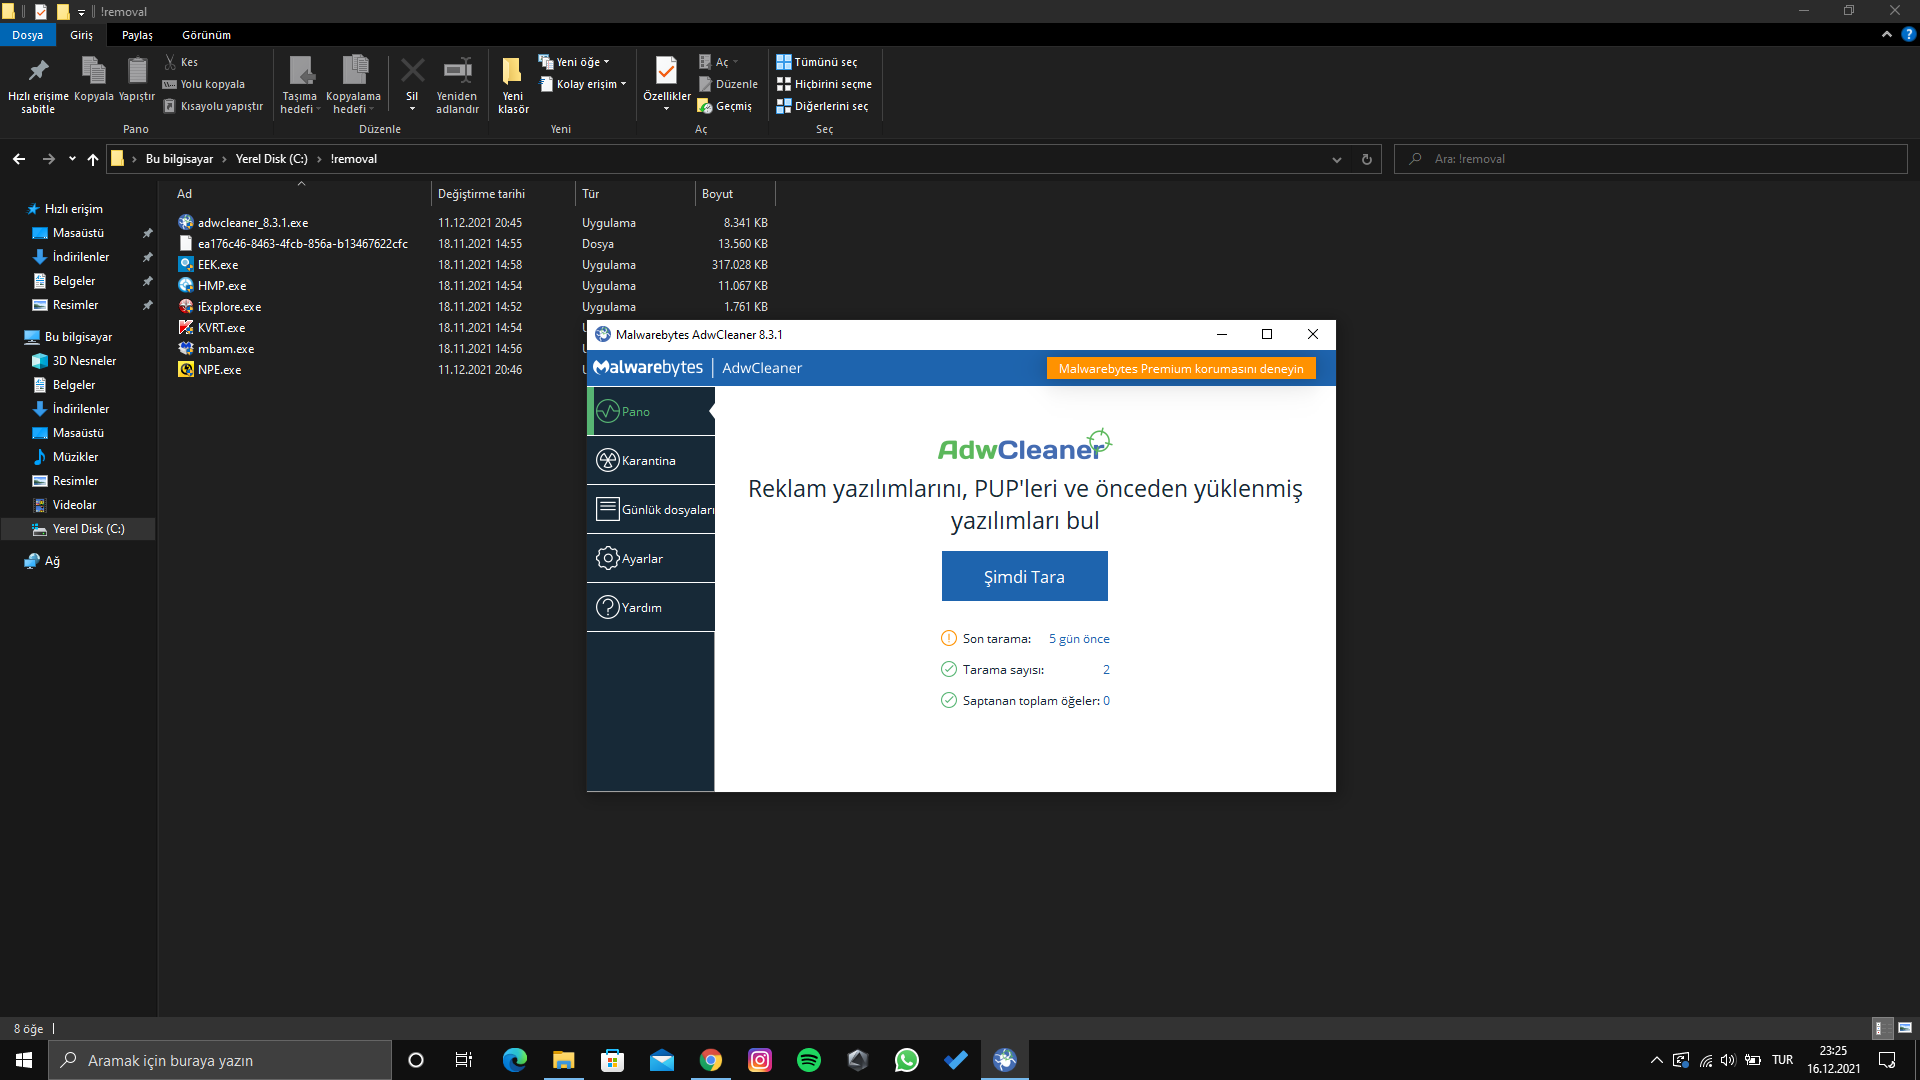This screenshot has height=1080, width=1920.
Task: Switch to large icons view toggle
Action: [1905, 1028]
